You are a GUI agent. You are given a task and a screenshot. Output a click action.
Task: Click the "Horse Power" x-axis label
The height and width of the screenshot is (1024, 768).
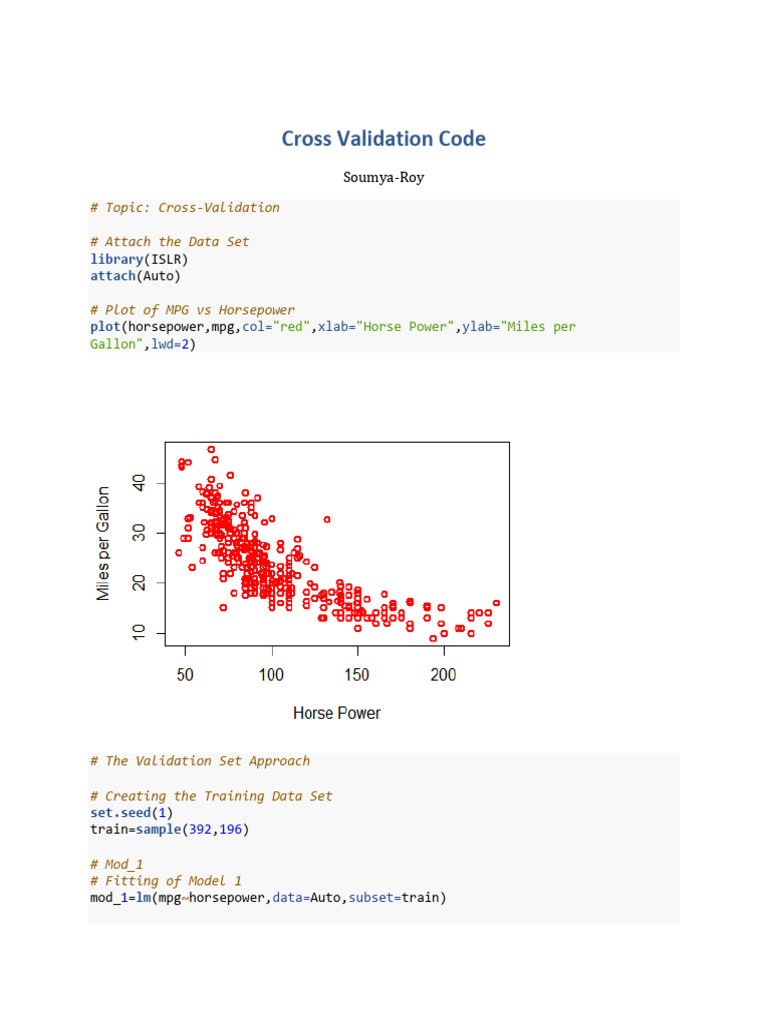[x=336, y=713]
